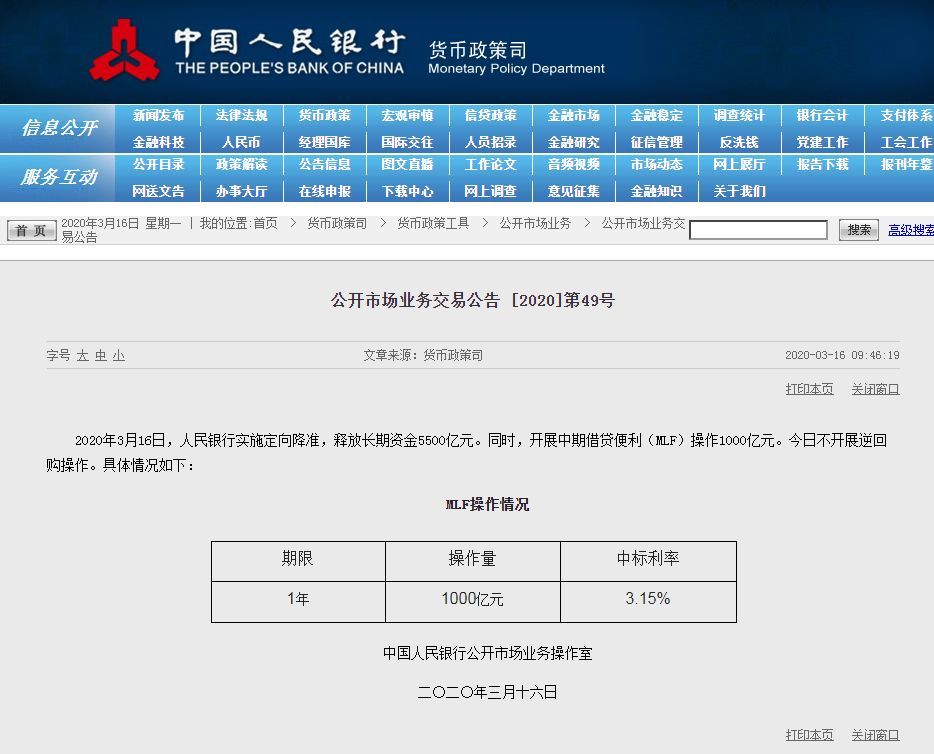Open the 新闻发布 menu item
Viewport: 934px width, 754px height.
pyautogui.click(x=158, y=115)
